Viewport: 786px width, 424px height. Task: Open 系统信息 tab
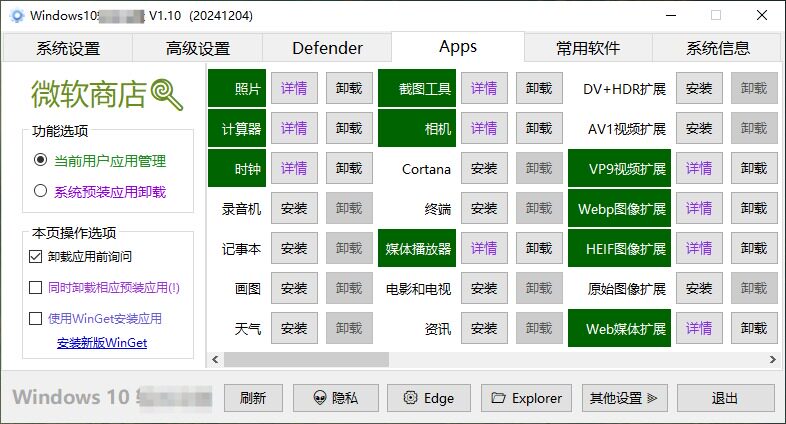coord(718,49)
